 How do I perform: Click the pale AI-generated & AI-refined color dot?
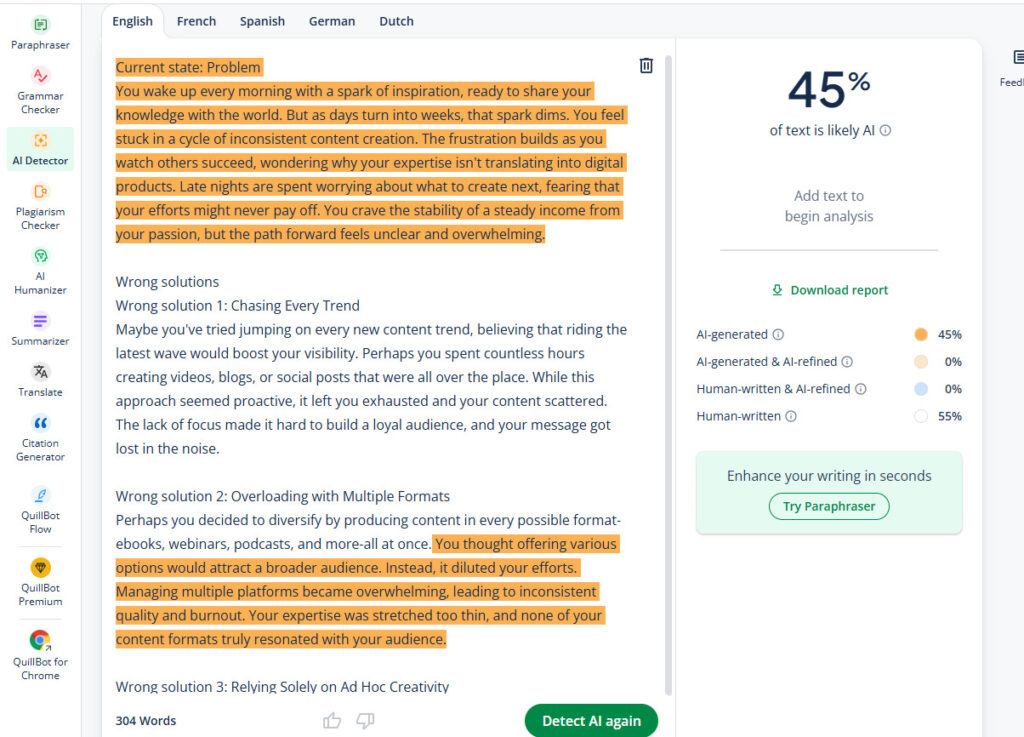[921, 362]
